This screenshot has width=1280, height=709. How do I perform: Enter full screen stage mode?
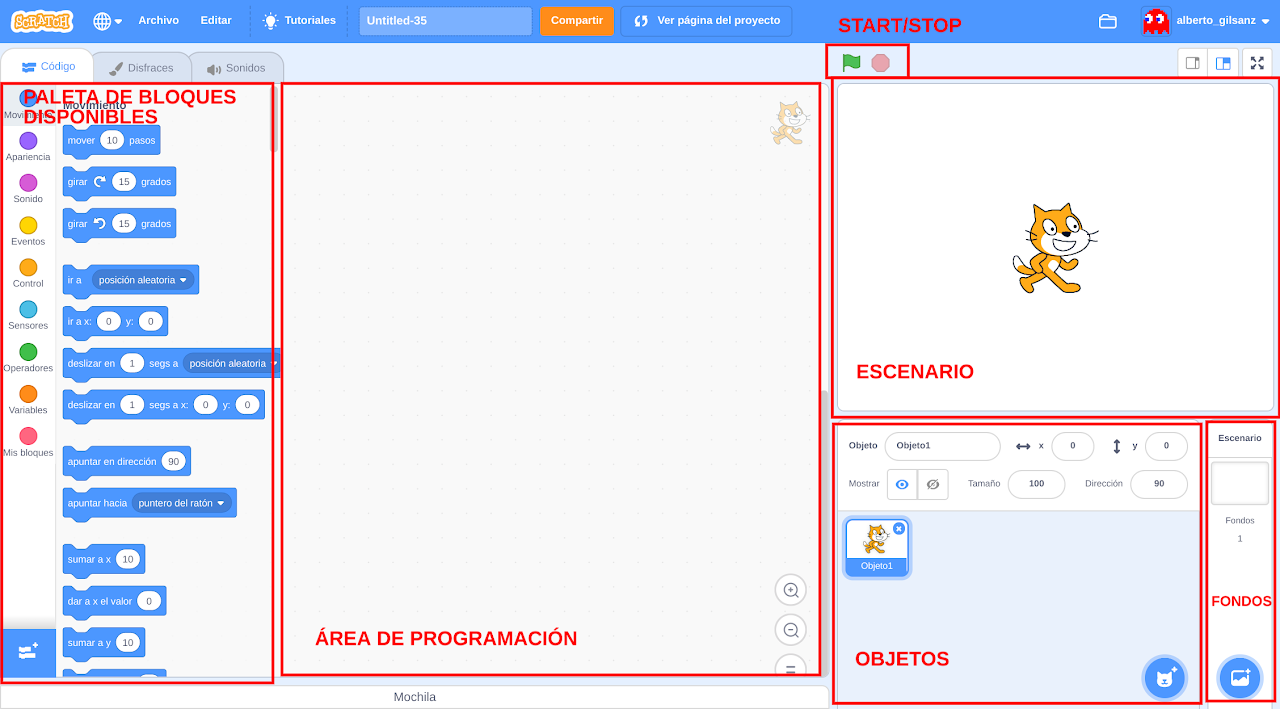point(1257,62)
